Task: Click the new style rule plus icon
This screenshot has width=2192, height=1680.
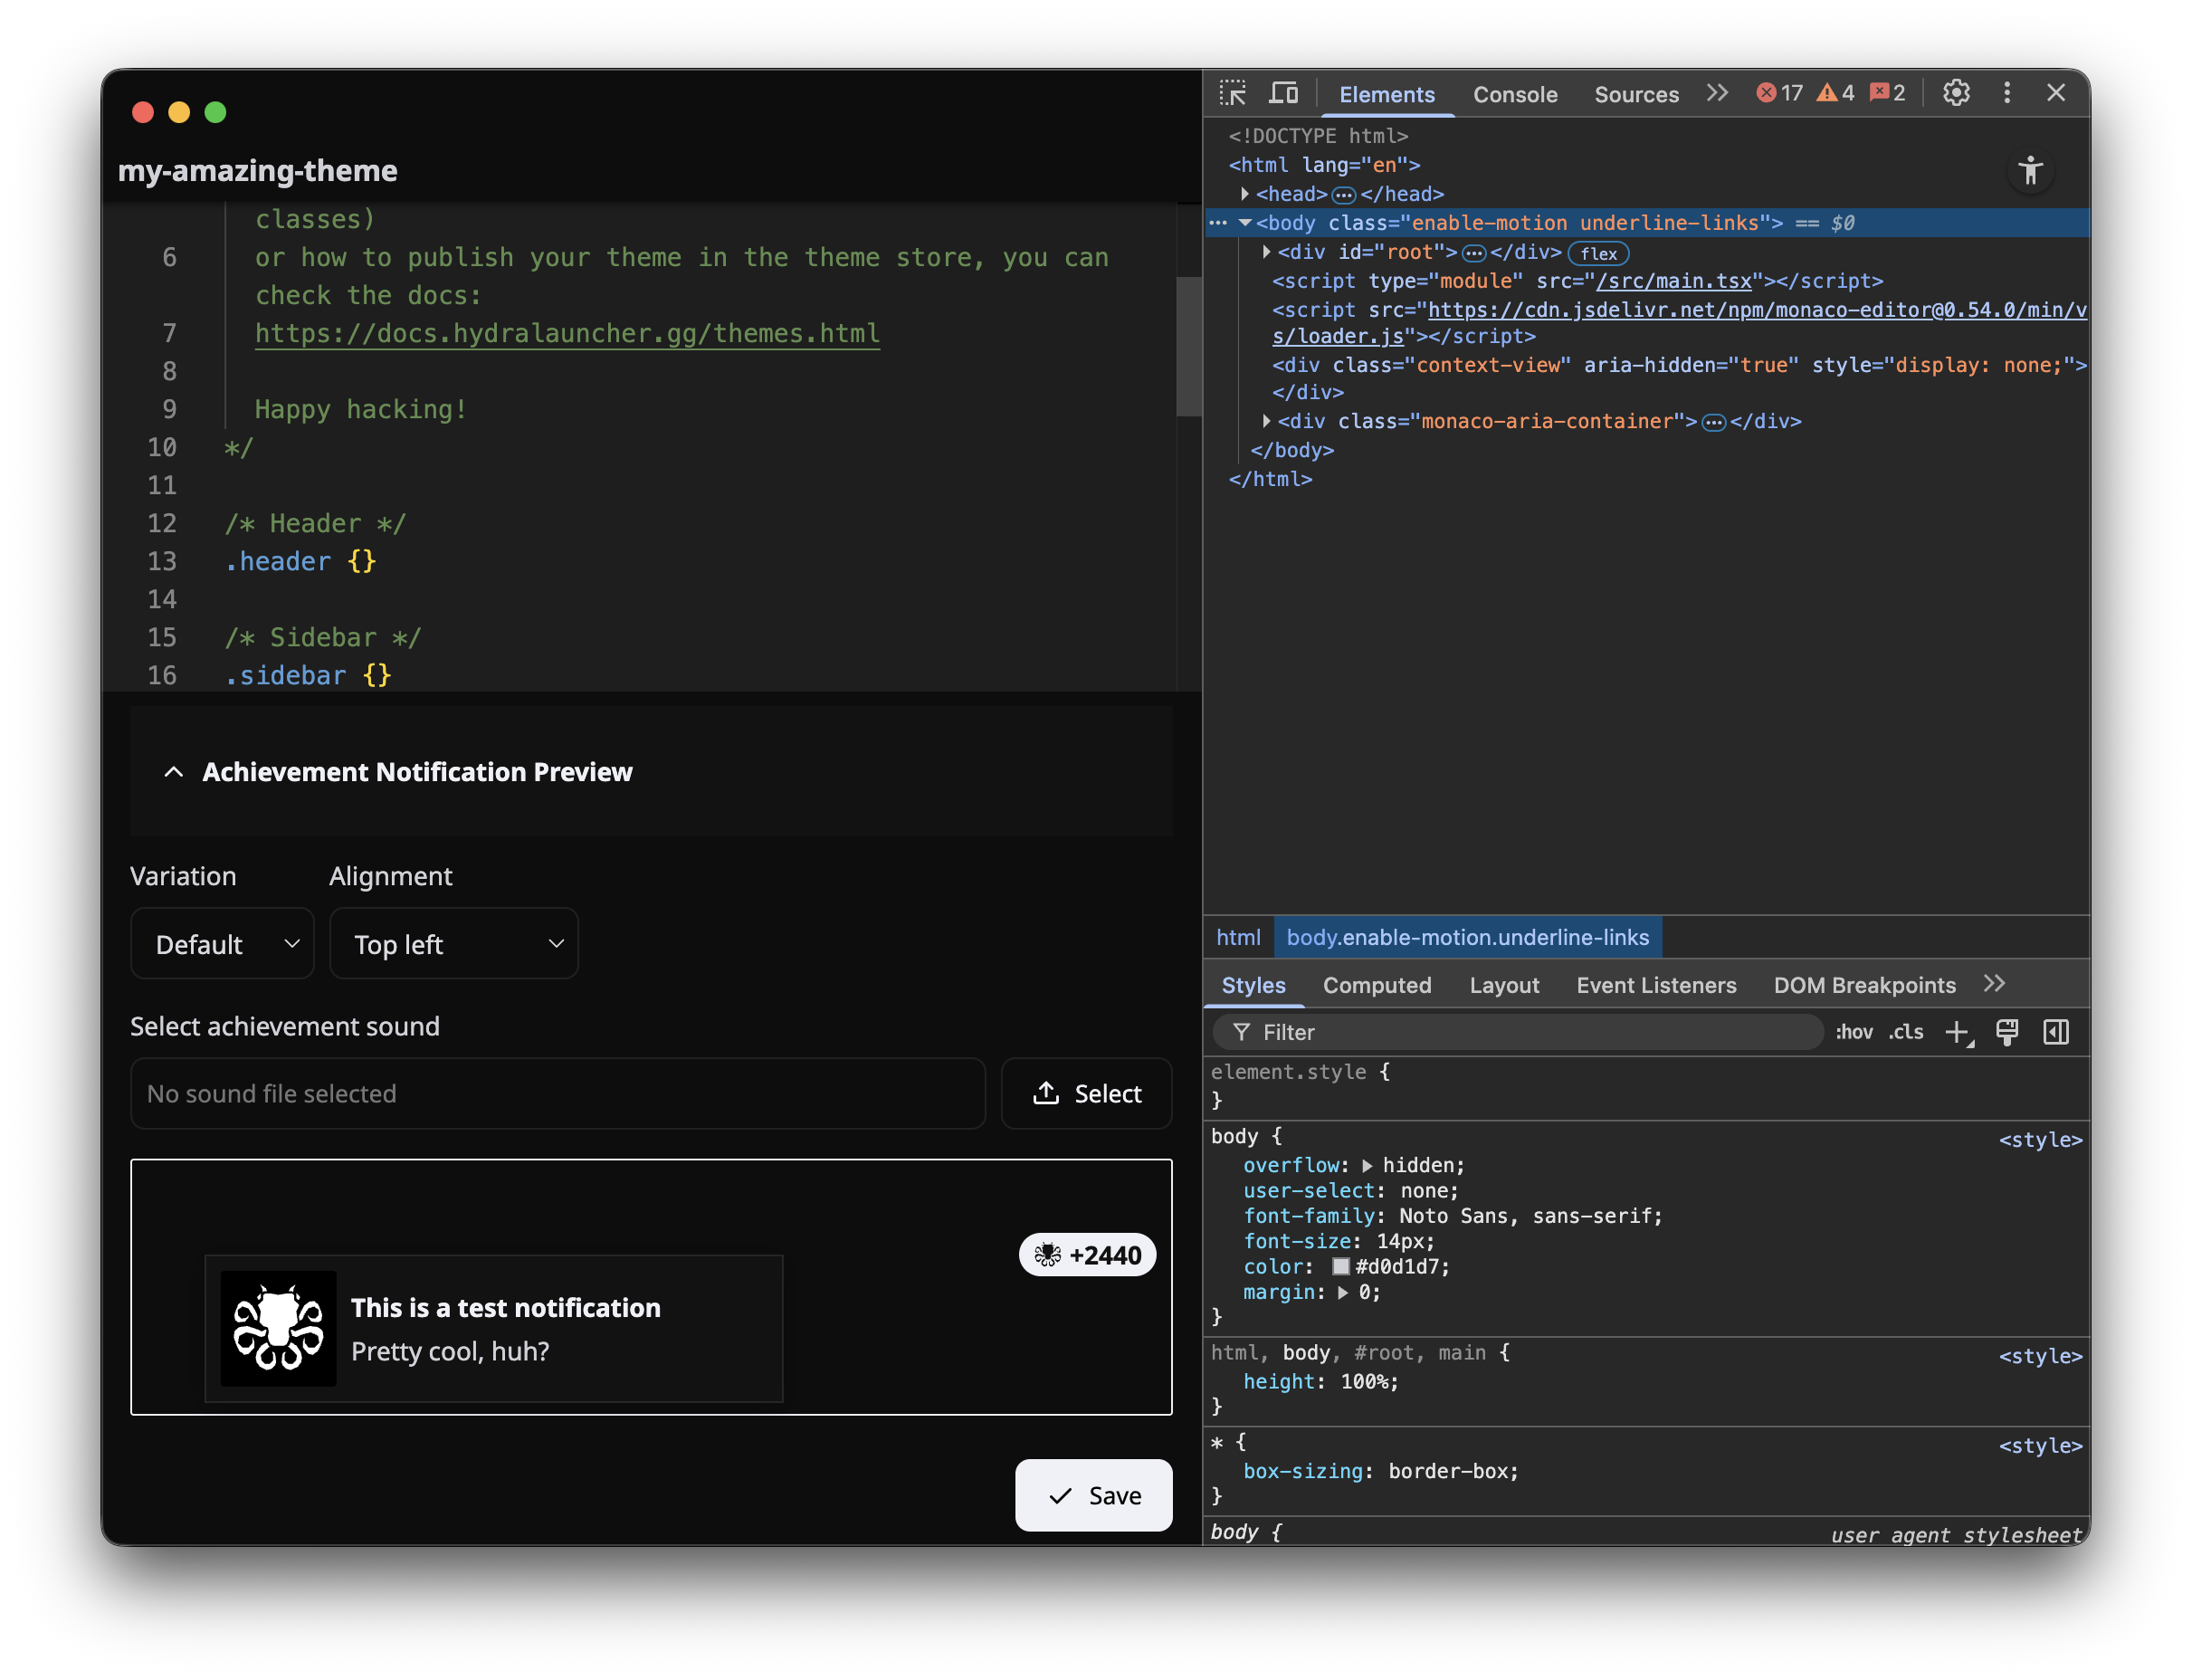Action: (x=1956, y=1032)
